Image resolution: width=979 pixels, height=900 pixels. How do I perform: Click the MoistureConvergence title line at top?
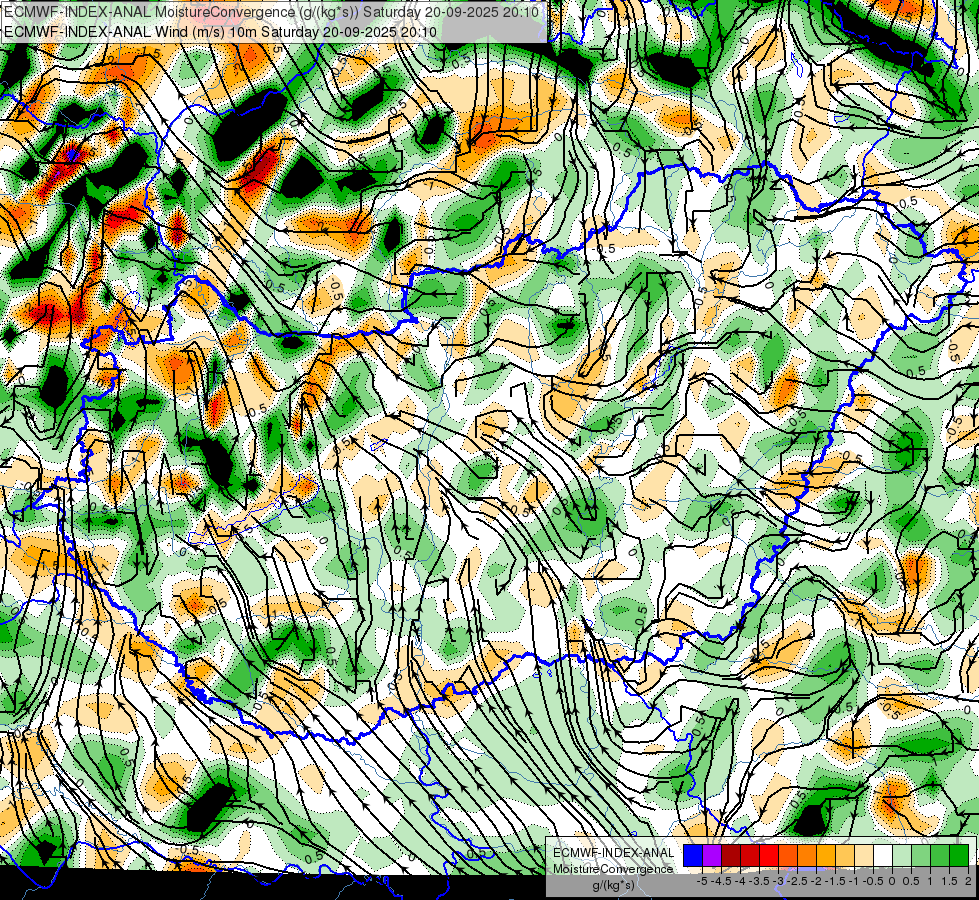[x=272, y=12]
